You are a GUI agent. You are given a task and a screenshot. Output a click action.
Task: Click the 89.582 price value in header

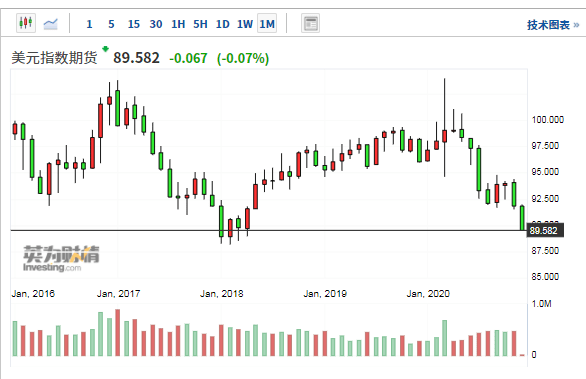tap(136, 58)
